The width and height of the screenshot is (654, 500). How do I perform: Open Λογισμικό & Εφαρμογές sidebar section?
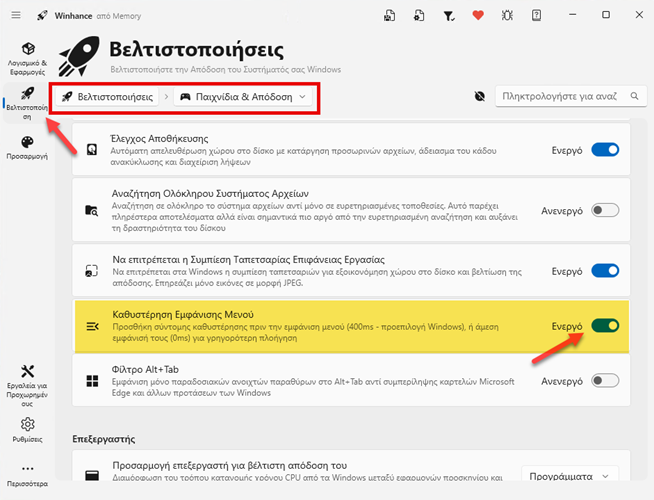pyautogui.click(x=28, y=58)
